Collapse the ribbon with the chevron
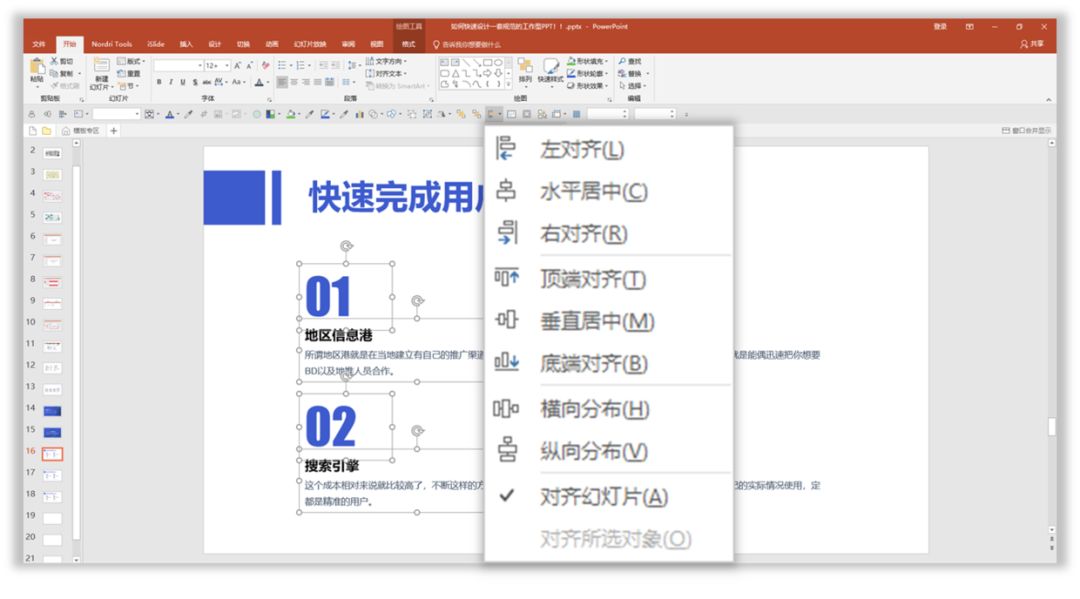Viewport: 1080px width, 599px height. (x=1048, y=99)
